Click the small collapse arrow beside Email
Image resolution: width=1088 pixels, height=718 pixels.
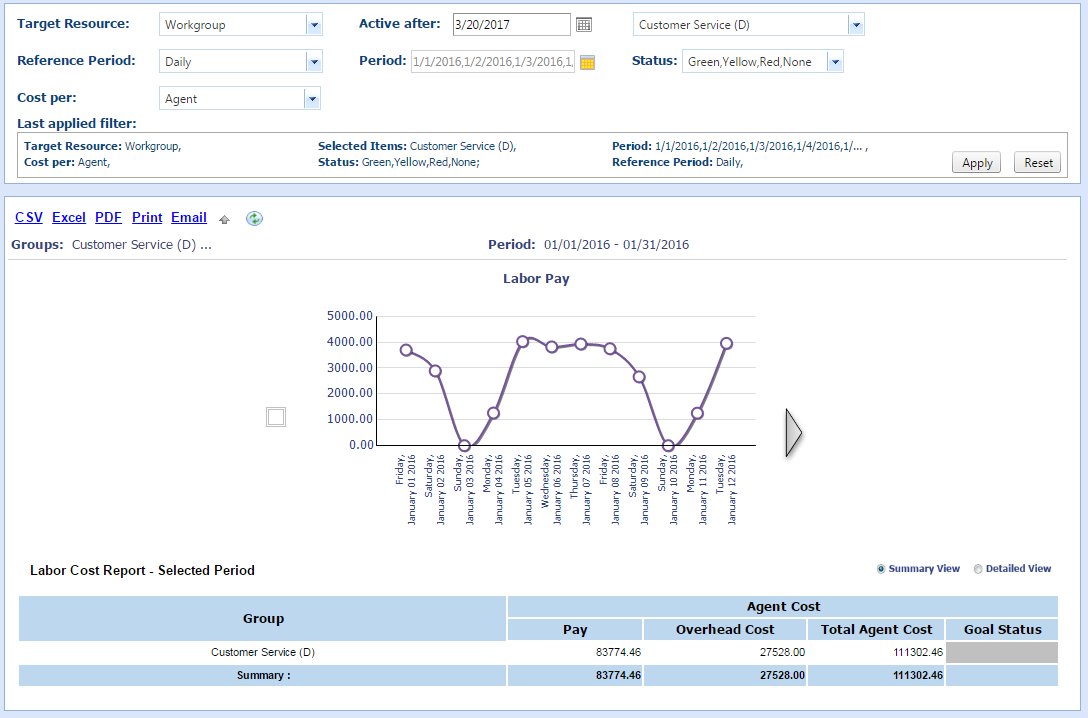click(x=225, y=219)
